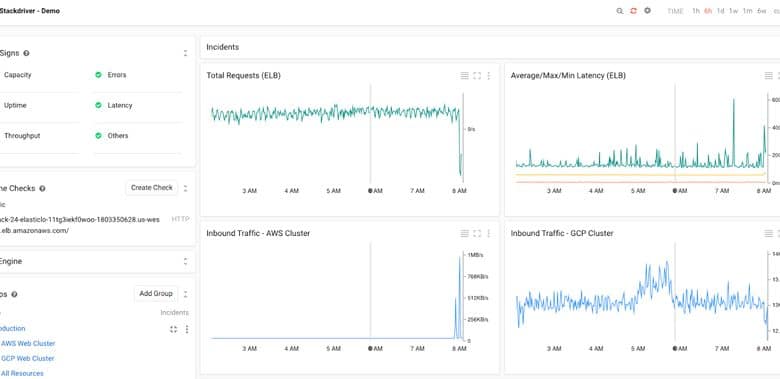Screen dimensions: 780x379
Task: Click the expand icon in Production row
Action: point(173,329)
